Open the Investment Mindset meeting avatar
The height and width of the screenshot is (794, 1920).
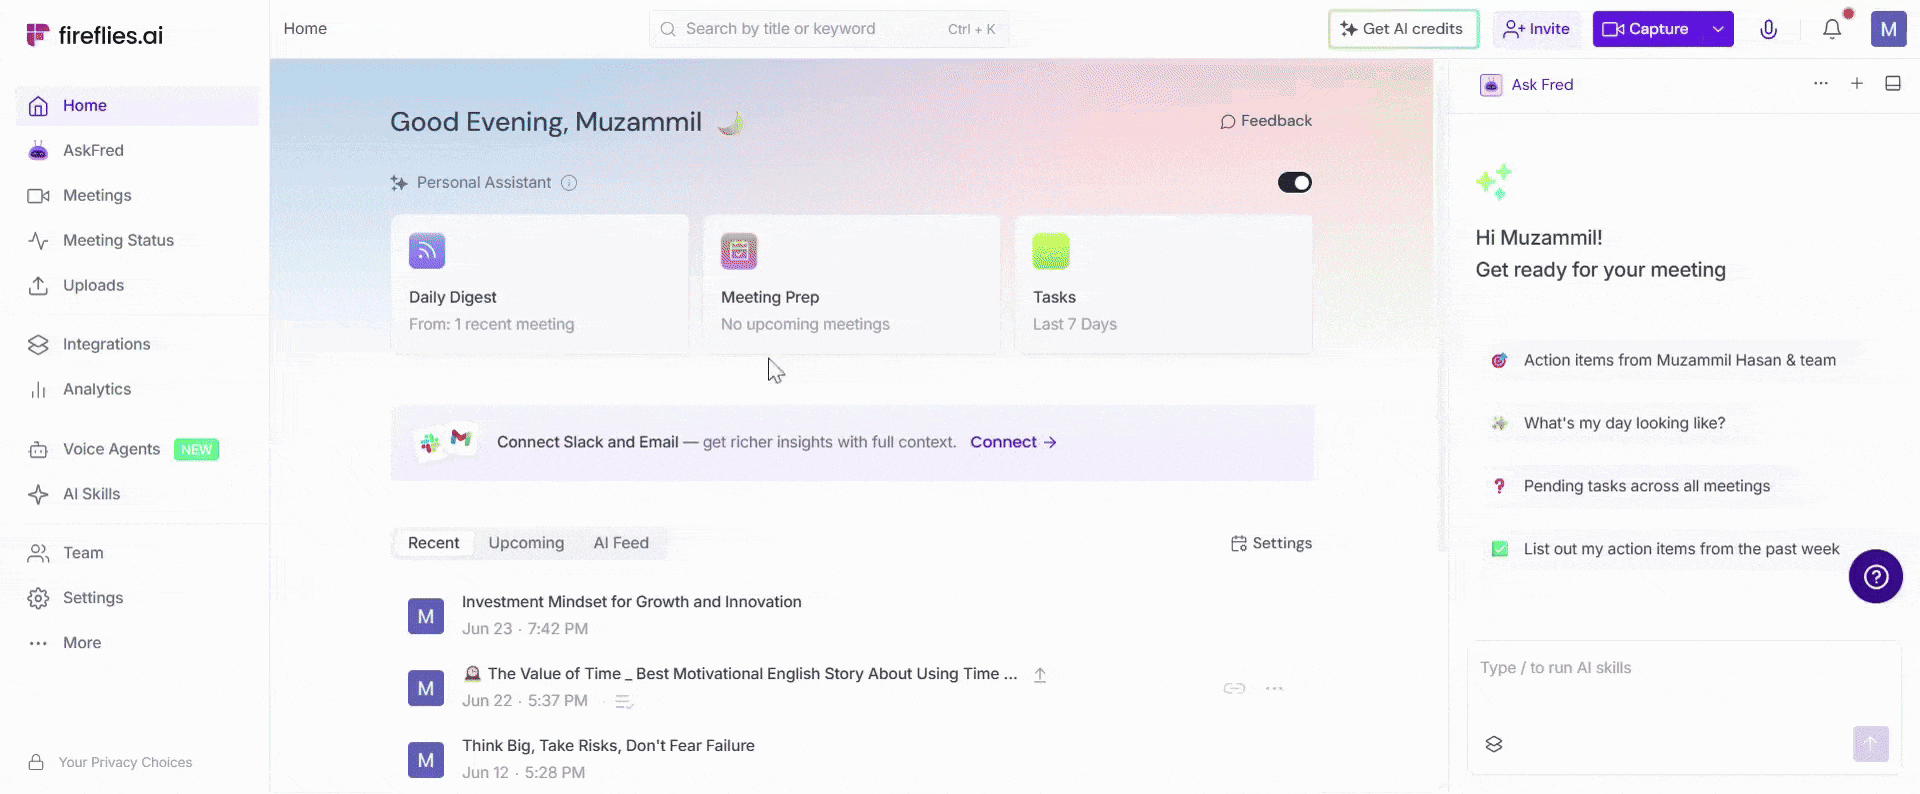426,616
